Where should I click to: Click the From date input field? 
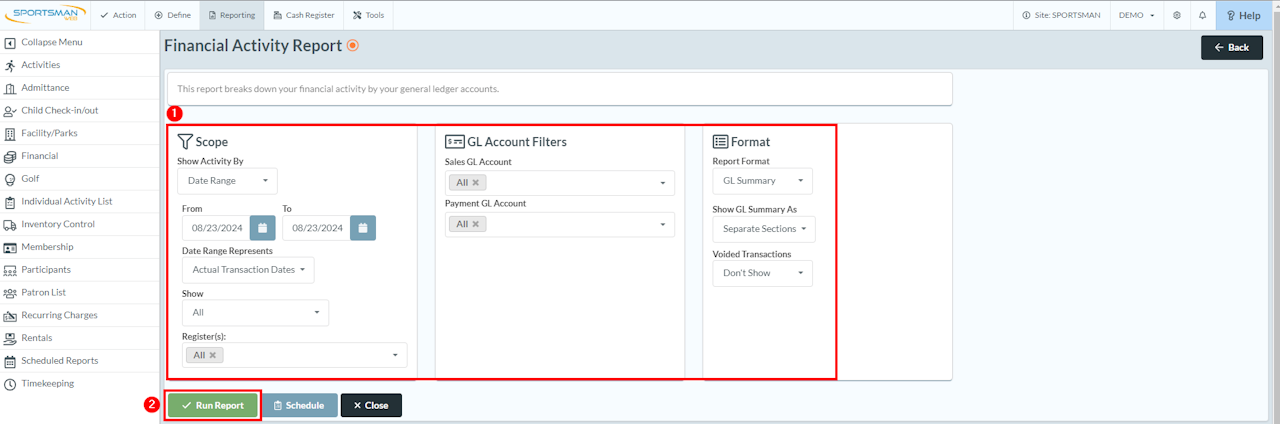click(x=213, y=228)
